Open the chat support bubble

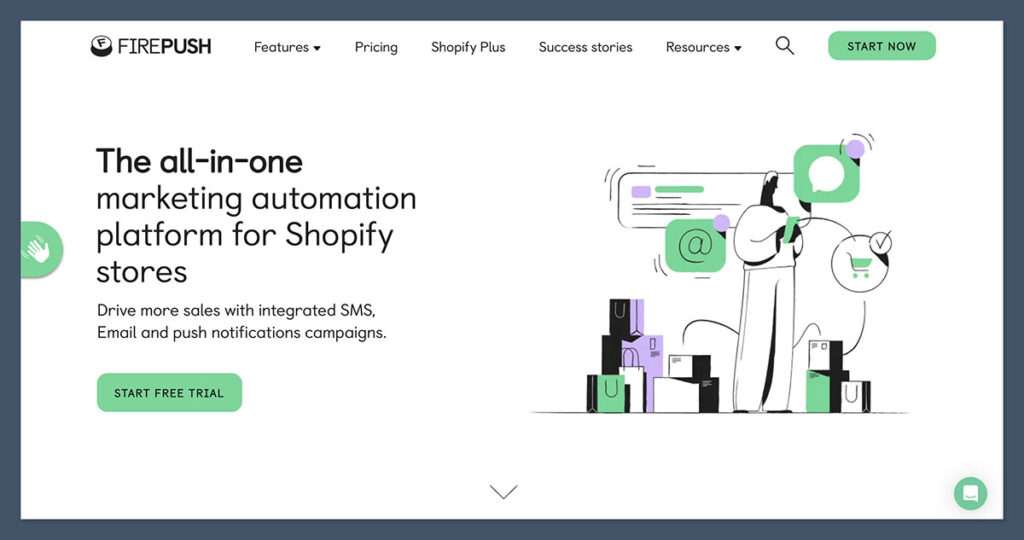(x=970, y=493)
